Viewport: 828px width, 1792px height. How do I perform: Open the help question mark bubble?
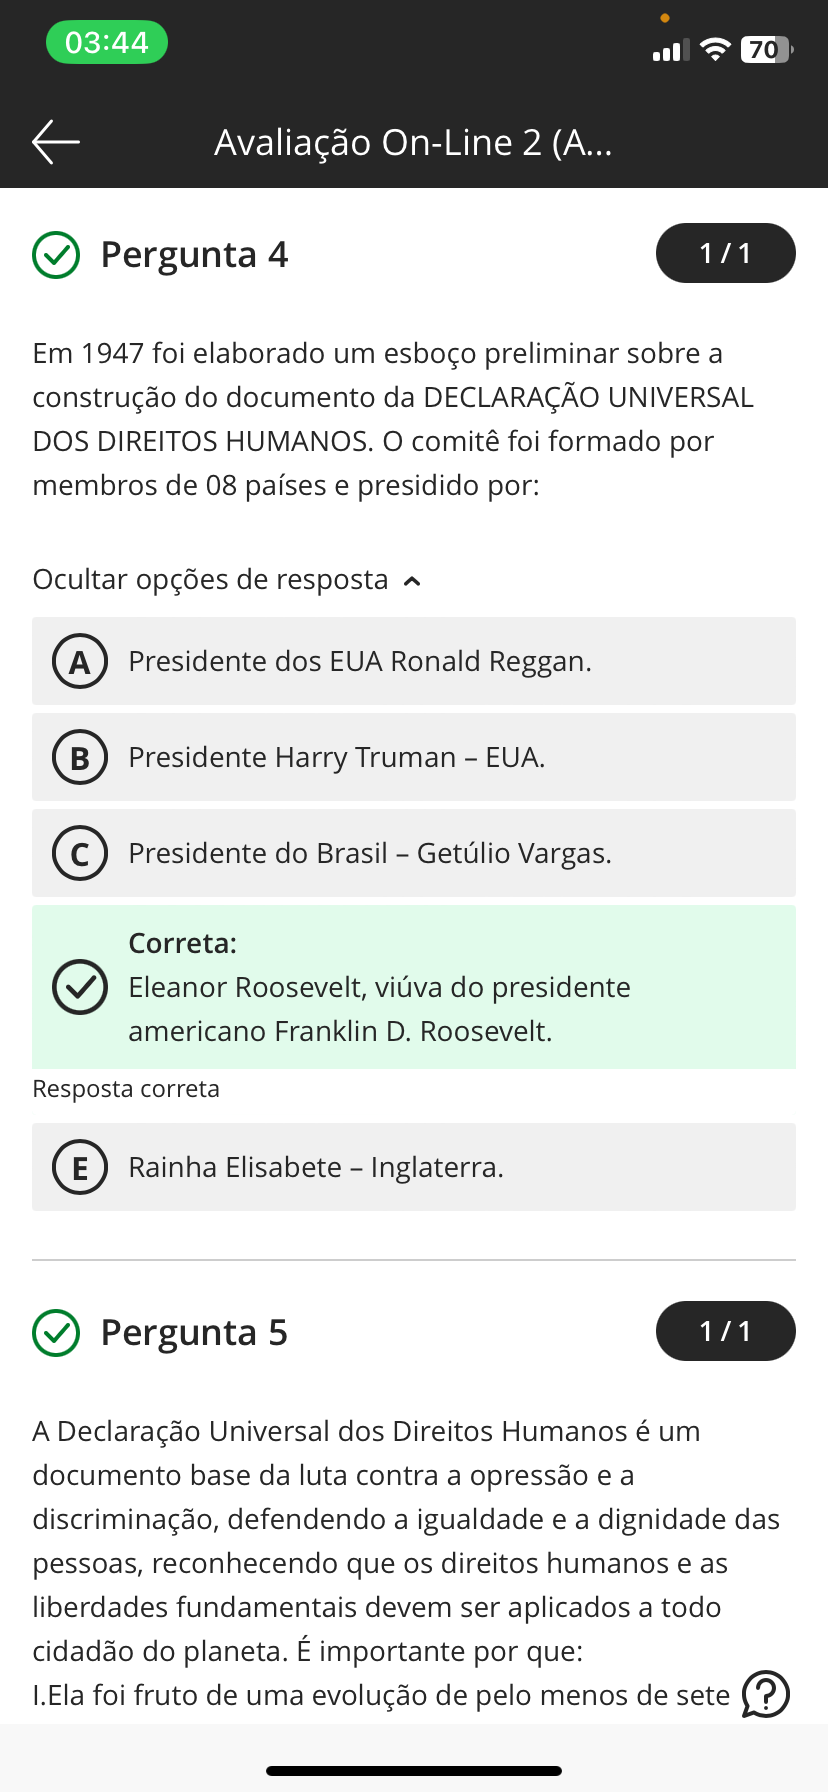point(766,1694)
